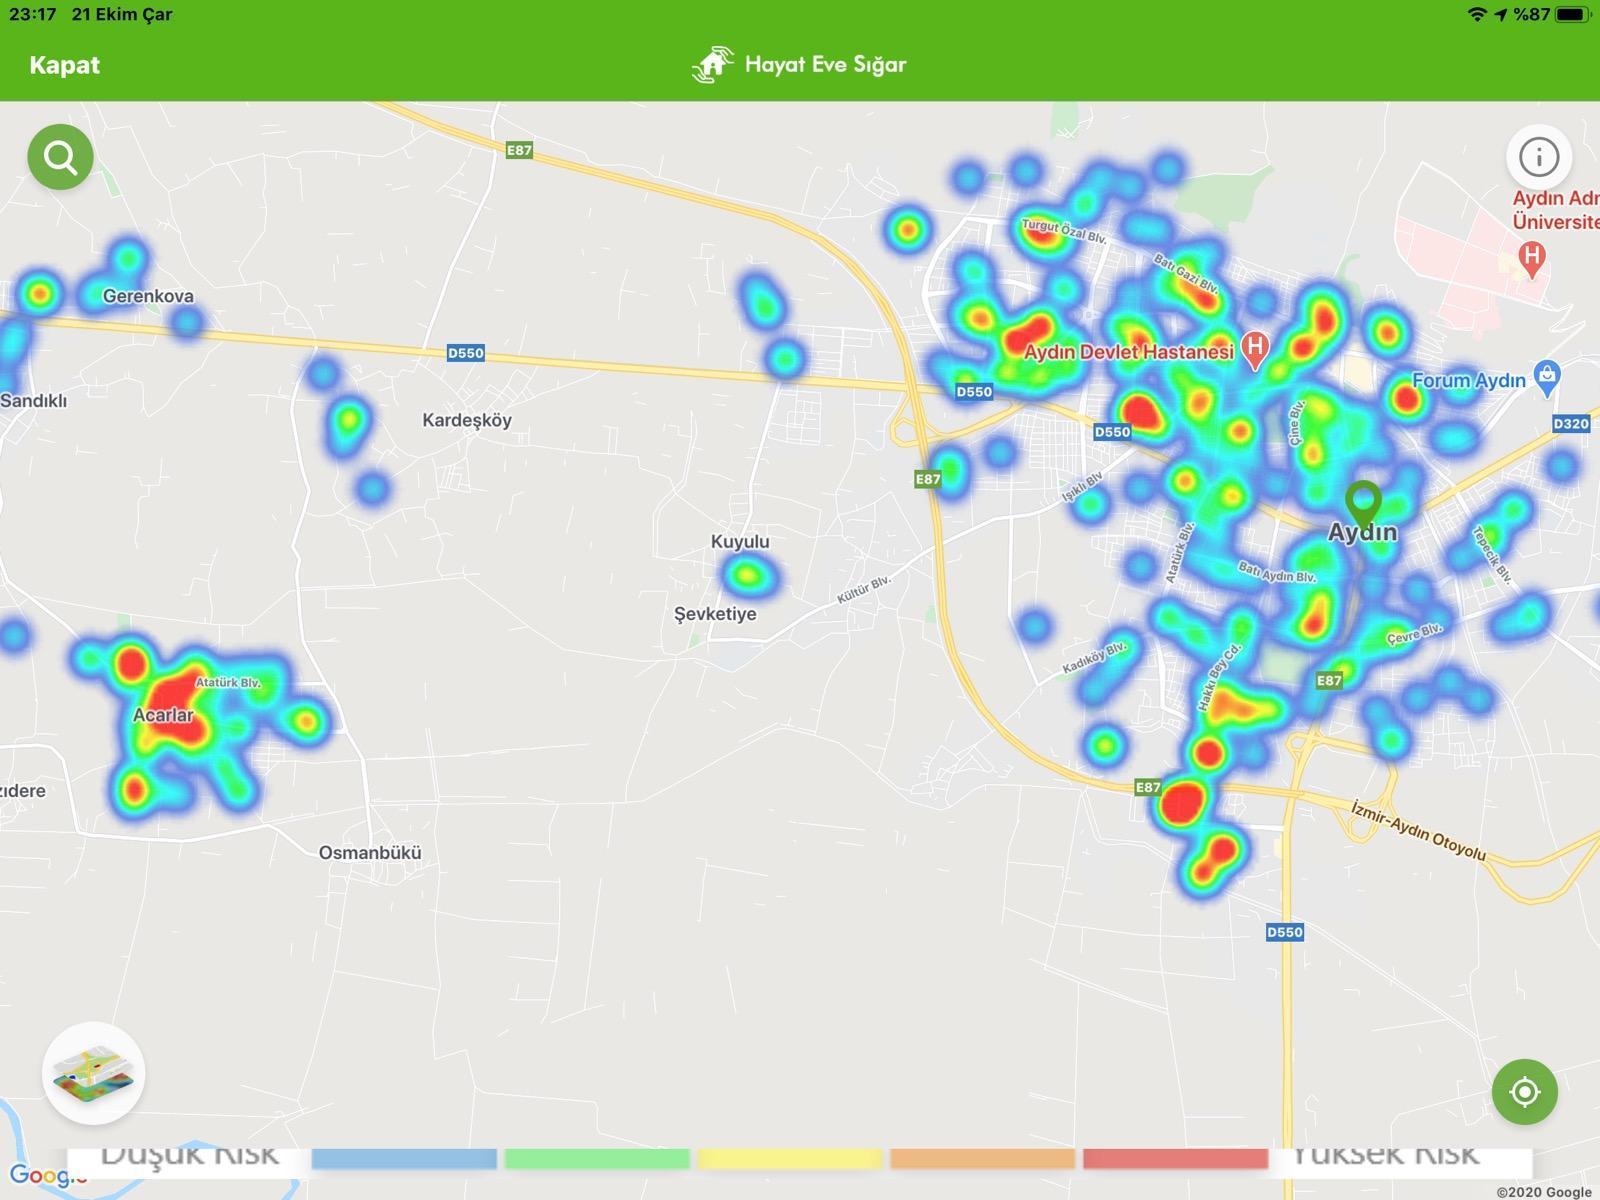The image size is (1600, 1200).
Task: Select the red high-risk legend swatch
Action: [1175, 1159]
